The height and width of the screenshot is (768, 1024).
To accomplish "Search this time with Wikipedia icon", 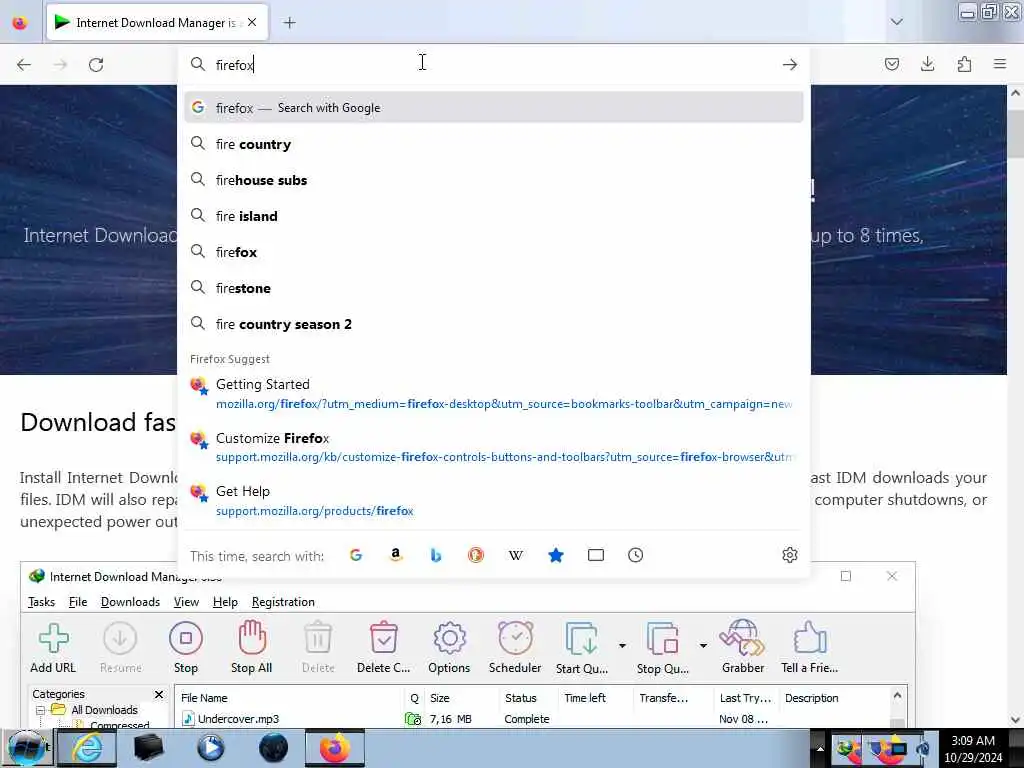I will [515, 555].
